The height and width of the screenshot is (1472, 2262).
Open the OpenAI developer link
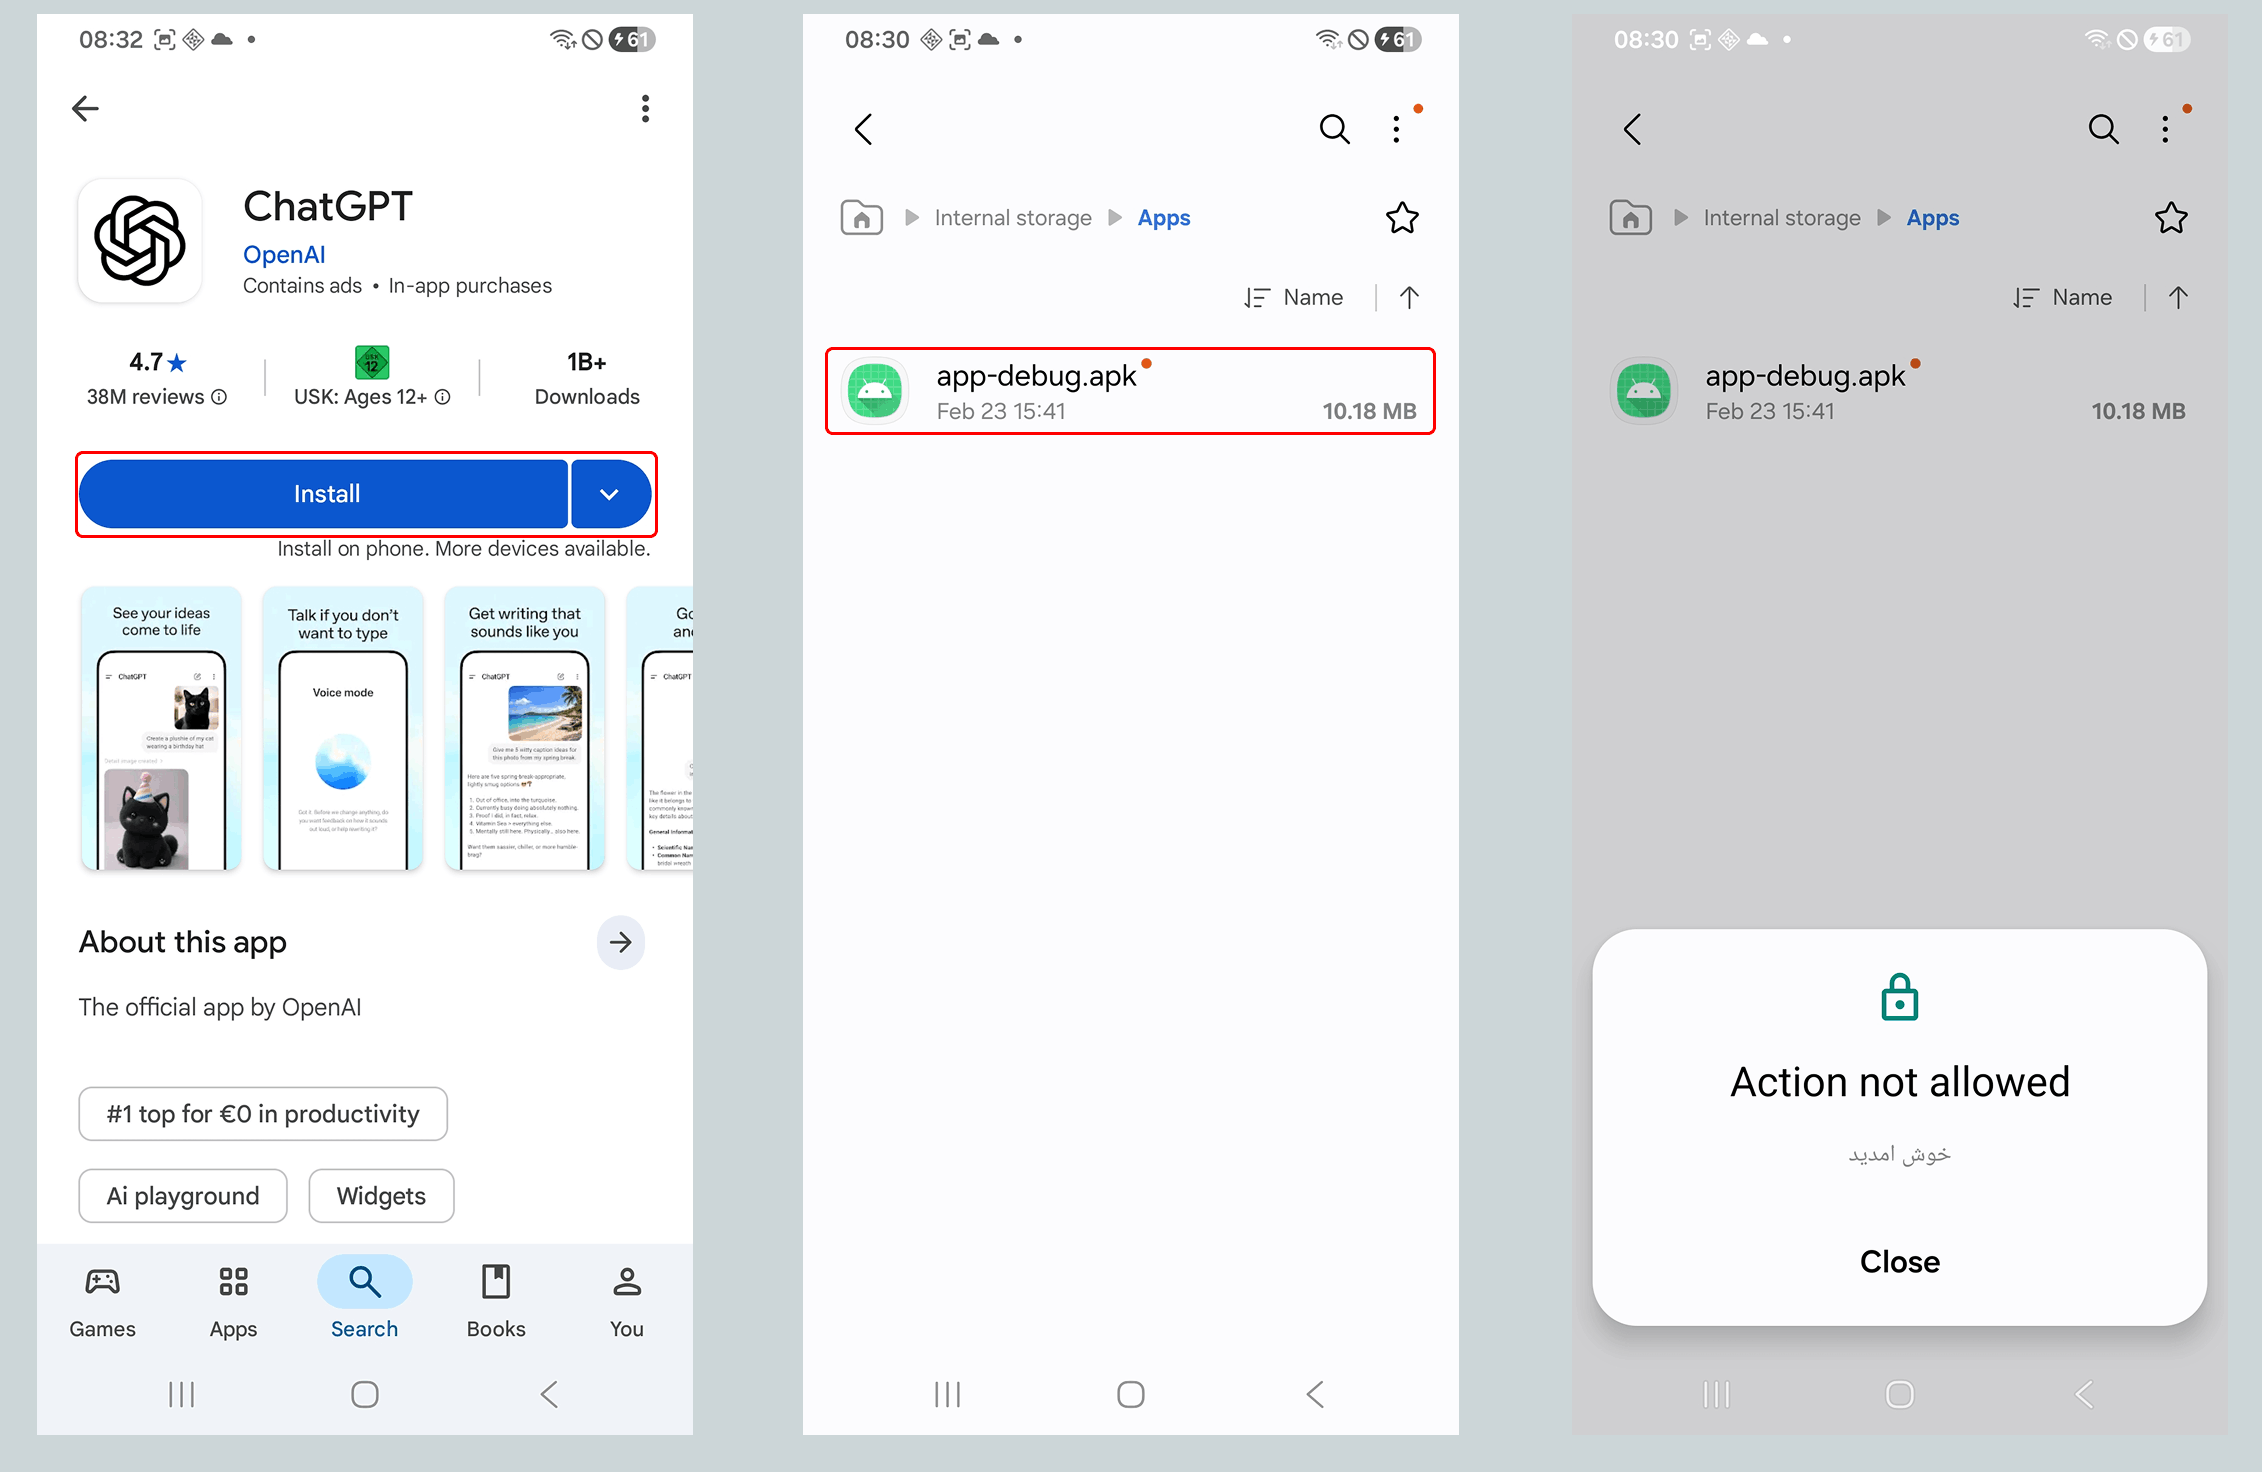pyautogui.click(x=284, y=255)
